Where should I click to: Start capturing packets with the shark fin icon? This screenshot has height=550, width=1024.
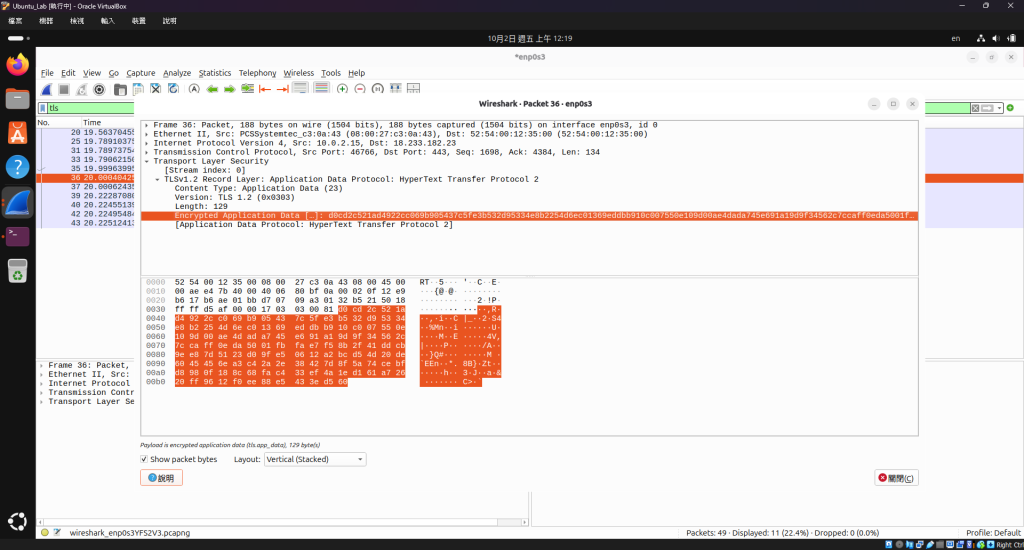coord(46,89)
